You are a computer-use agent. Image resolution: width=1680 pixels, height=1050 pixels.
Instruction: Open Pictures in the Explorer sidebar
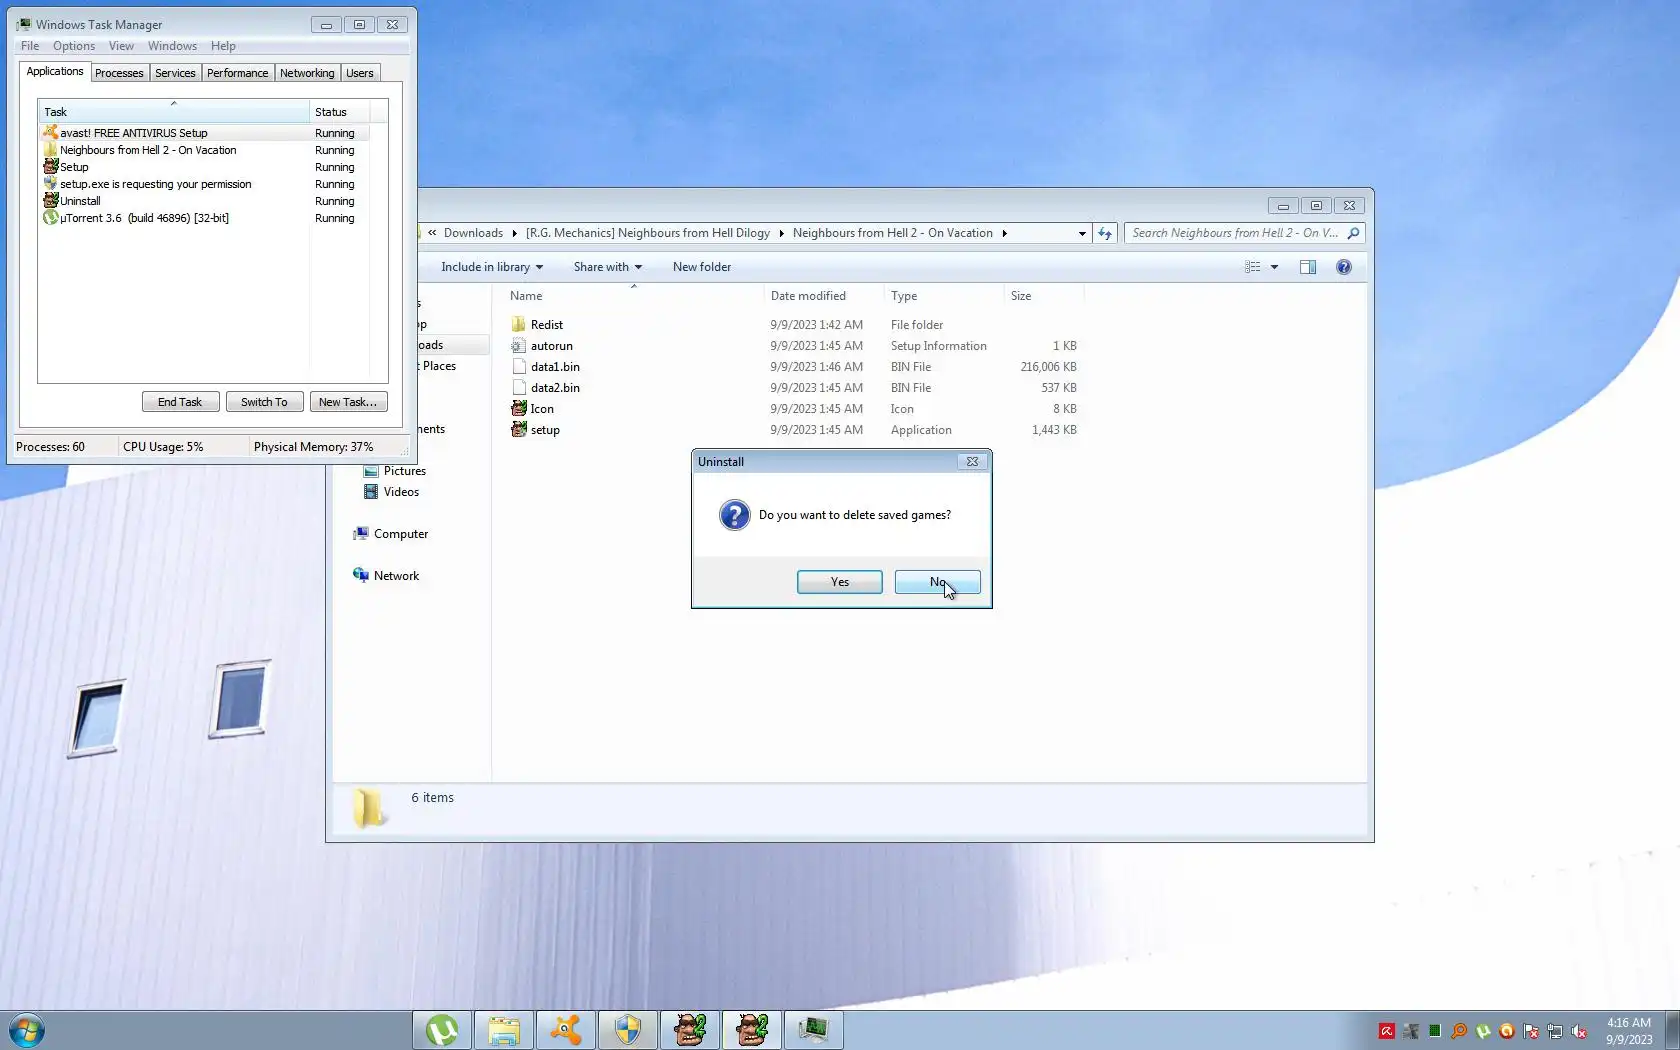394,471
